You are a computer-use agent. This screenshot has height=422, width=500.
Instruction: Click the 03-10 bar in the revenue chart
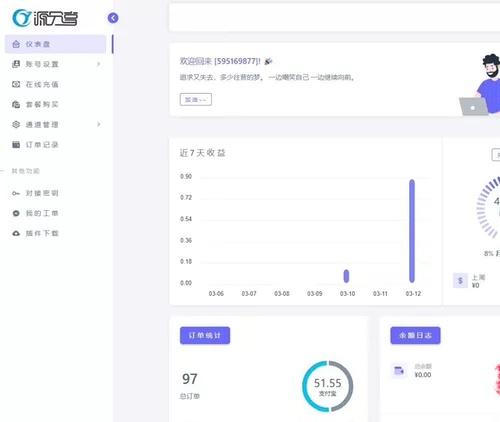(x=346, y=276)
